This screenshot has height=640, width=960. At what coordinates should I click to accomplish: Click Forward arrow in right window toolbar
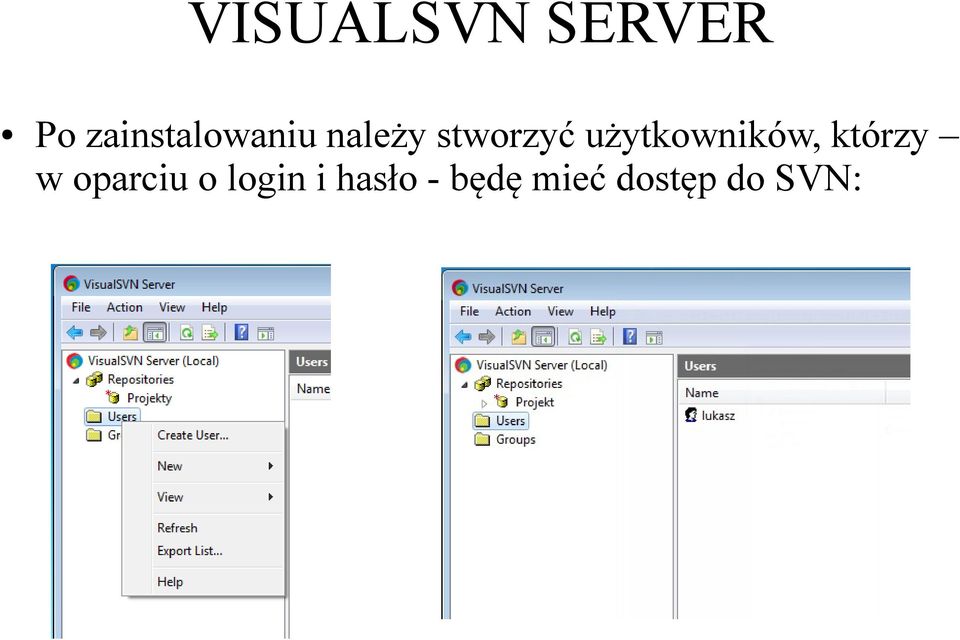[x=487, y=336]
